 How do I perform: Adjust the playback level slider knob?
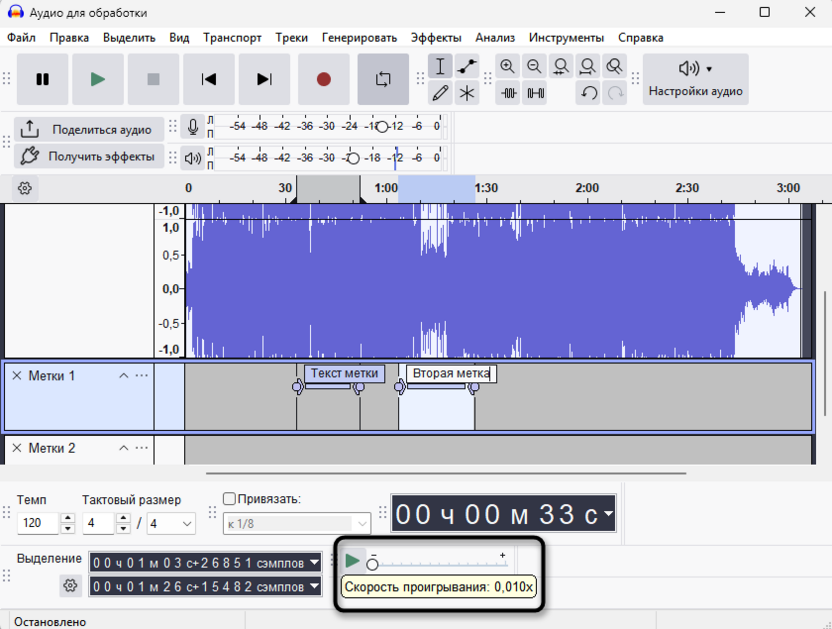click(353, 158)
